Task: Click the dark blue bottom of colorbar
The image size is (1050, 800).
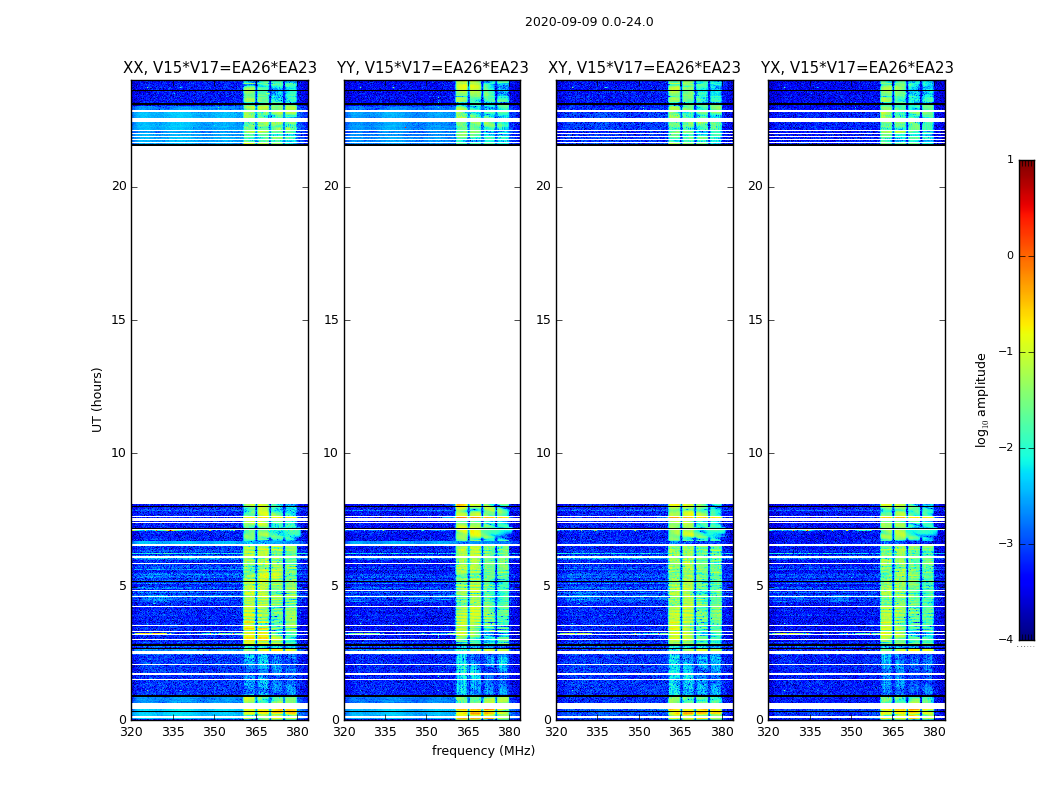Action: (x=1026, y=633)
